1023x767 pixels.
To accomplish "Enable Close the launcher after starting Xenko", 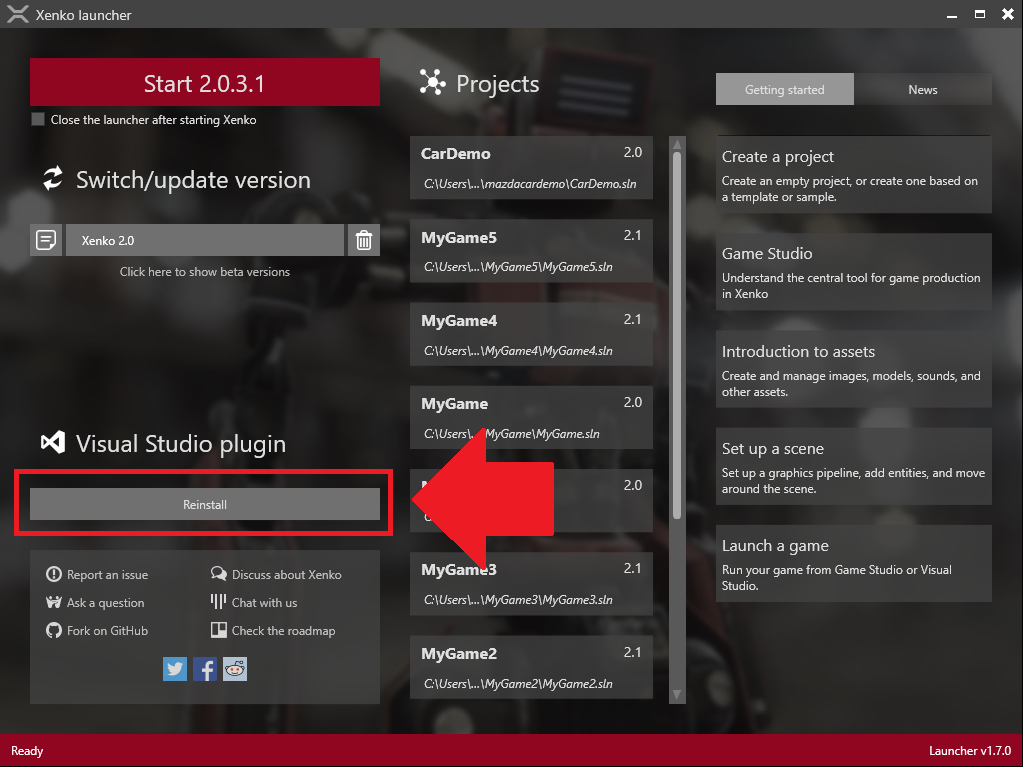I will point(37,118).
